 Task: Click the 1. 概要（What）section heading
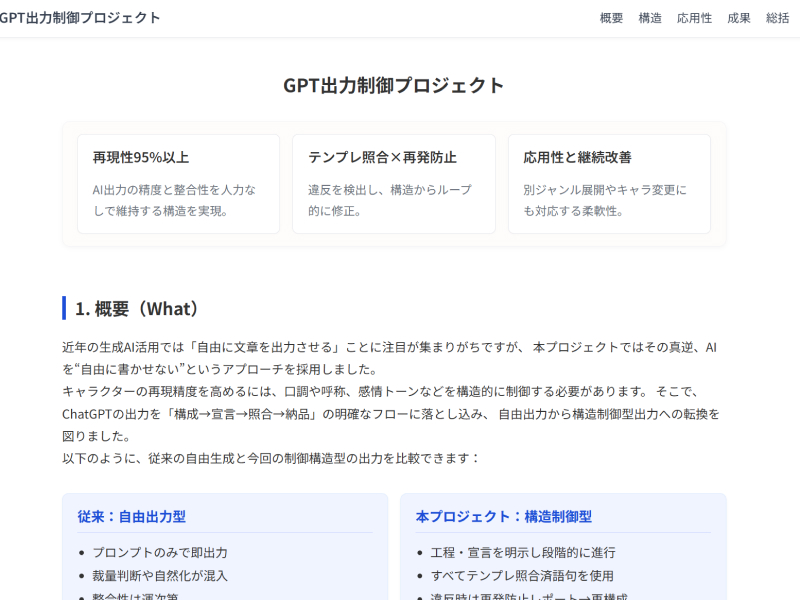pos(136,309)
